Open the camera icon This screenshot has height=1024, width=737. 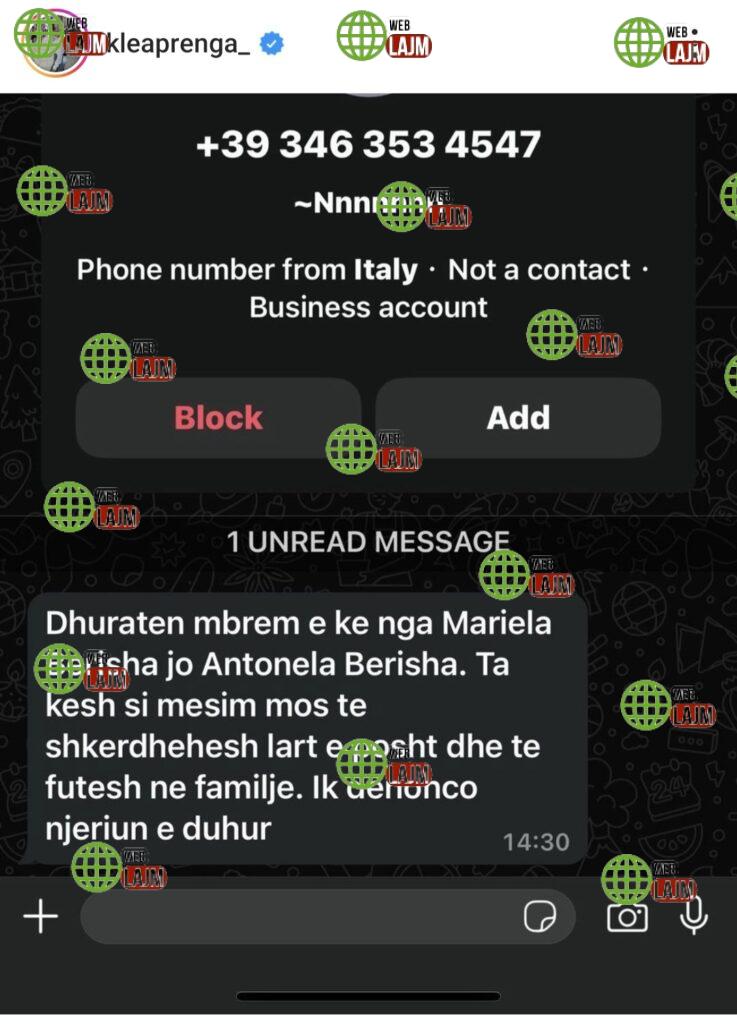(627, 917)
